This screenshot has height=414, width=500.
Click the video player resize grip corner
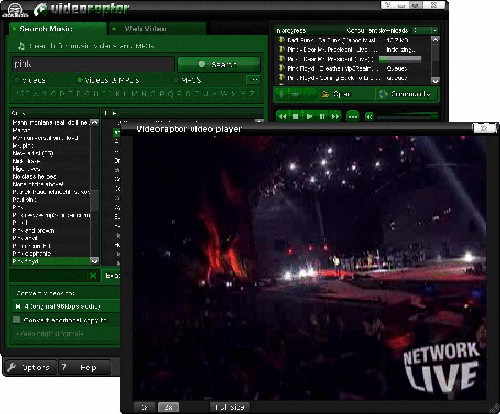coord(493,409)
